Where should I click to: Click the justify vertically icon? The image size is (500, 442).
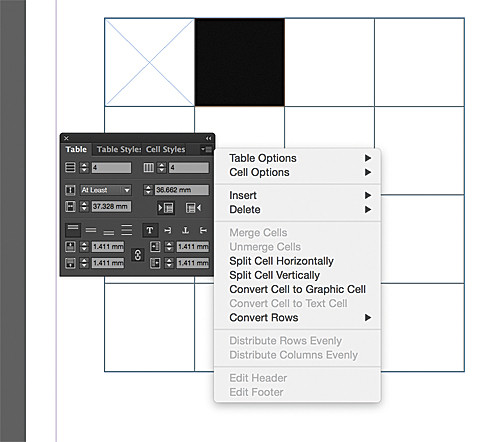click(127, 230)
